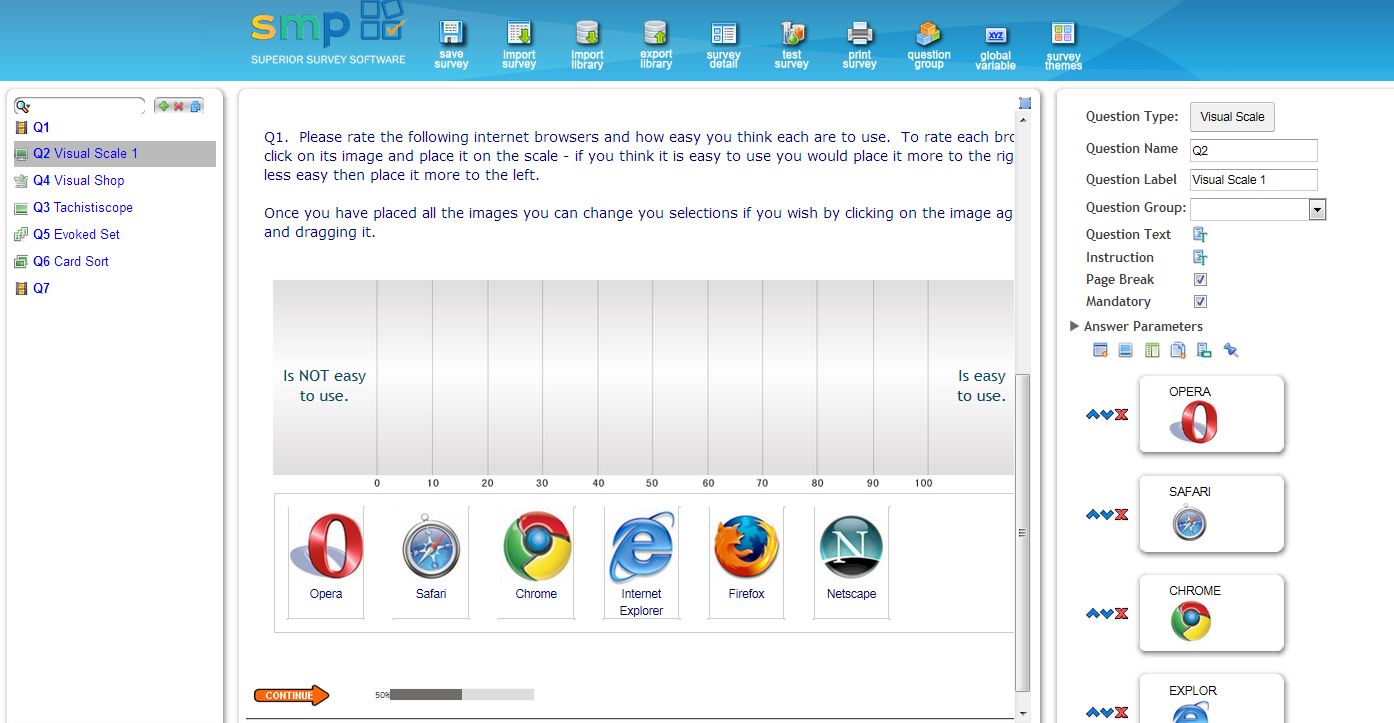
Task: Move the SAFARI answer down
Action: point(1107,515)
